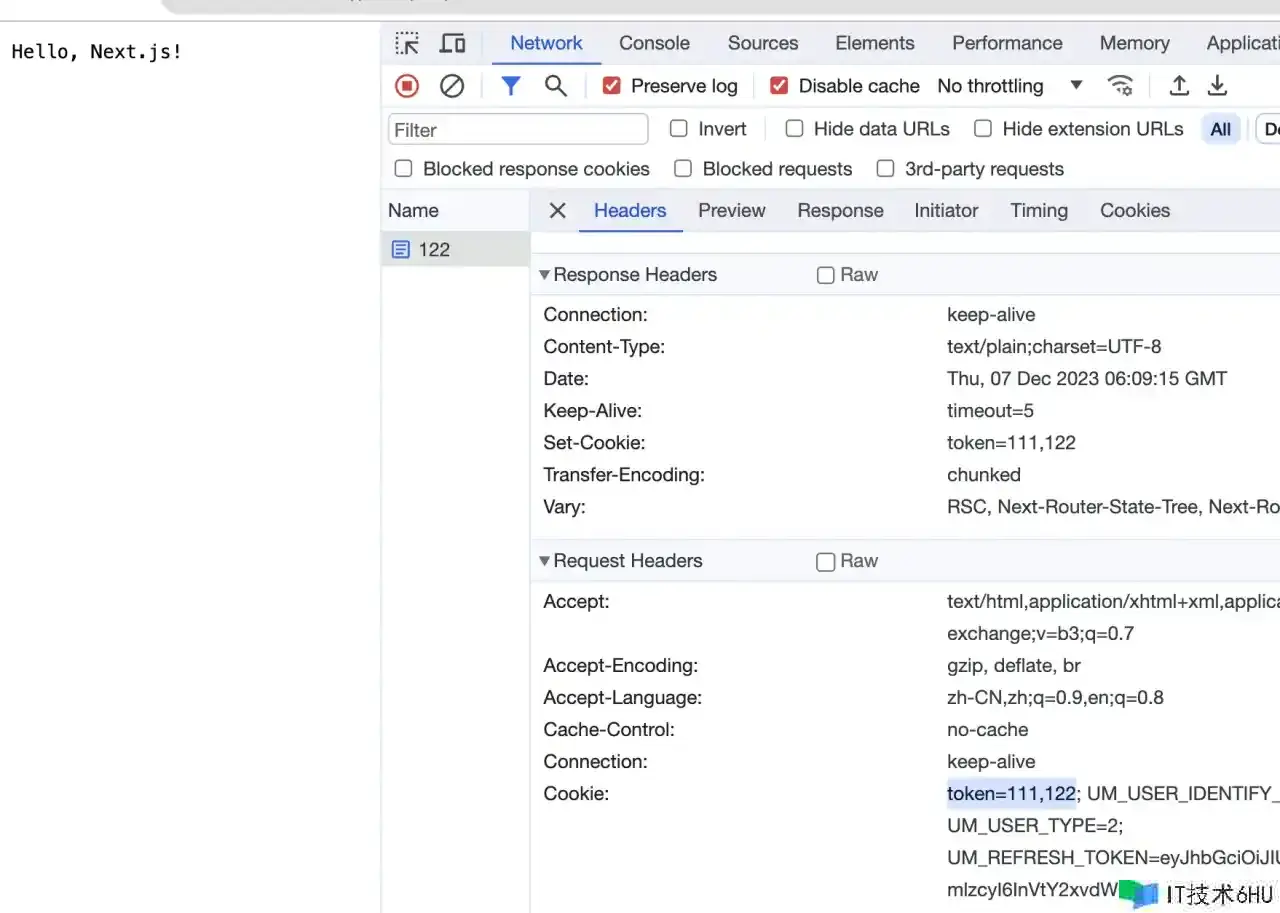Collapse the Request Headers section
The image size is (1280, 913).
click(545, 561)
